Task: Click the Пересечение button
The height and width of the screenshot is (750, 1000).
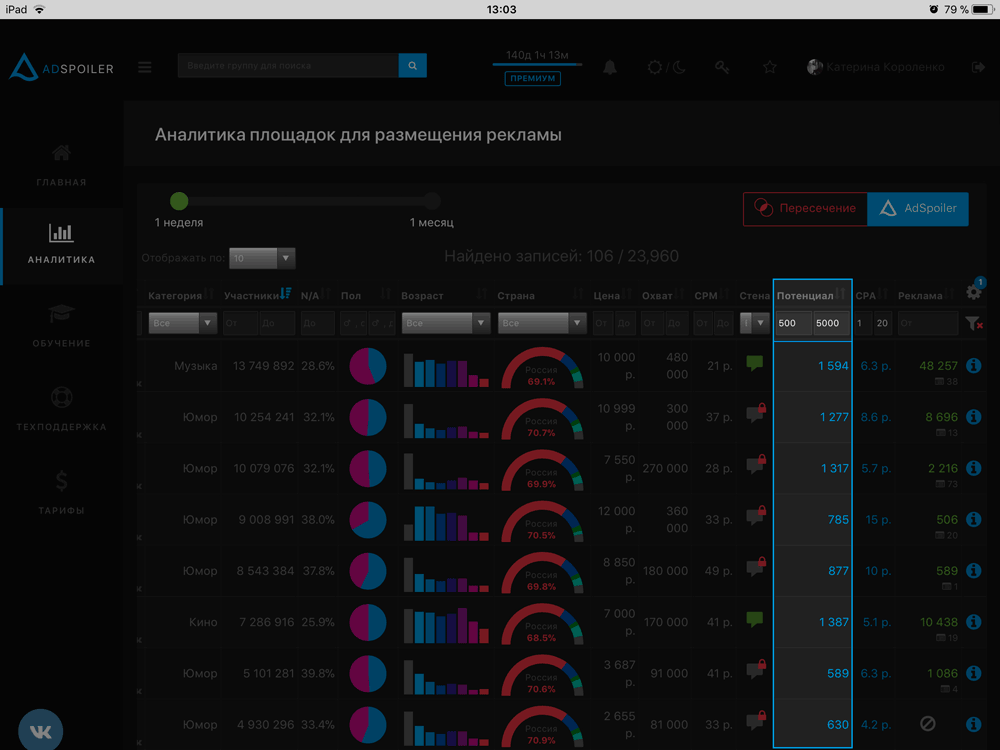Action: [805, 209]
